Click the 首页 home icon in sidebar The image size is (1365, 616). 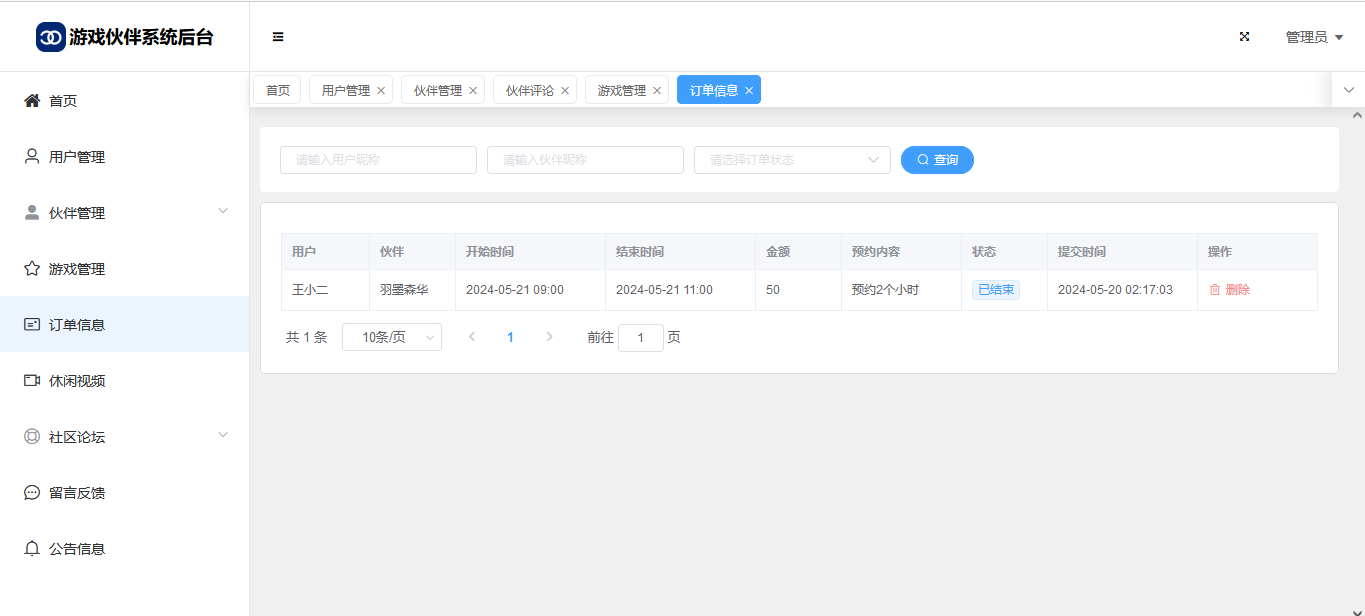point(32,101)
